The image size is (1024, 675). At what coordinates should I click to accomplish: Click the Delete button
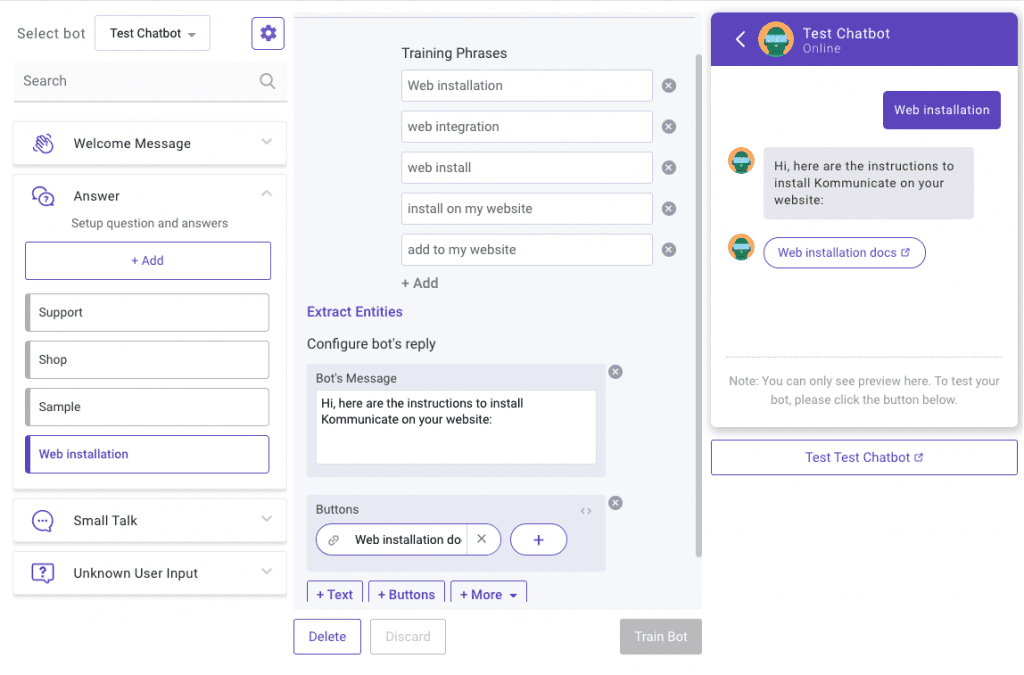(x=327, y=636)
